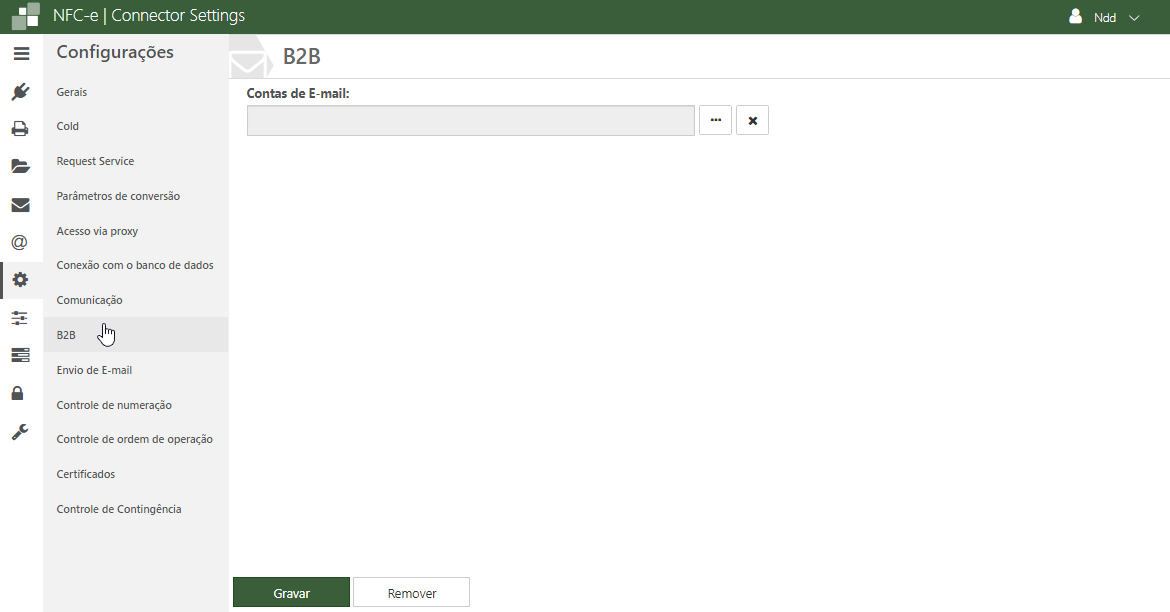
Task: Browse email accounts with ellipsis button
Action: (716, 120)
